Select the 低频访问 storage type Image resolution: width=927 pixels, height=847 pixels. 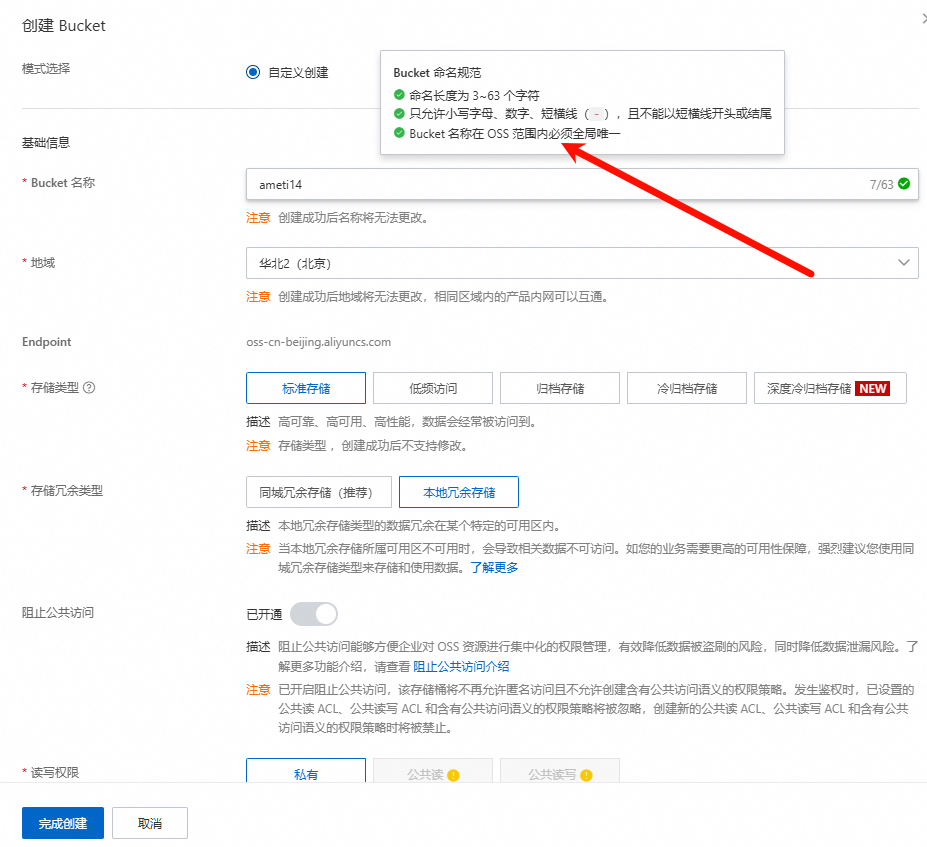click(433, 388)
